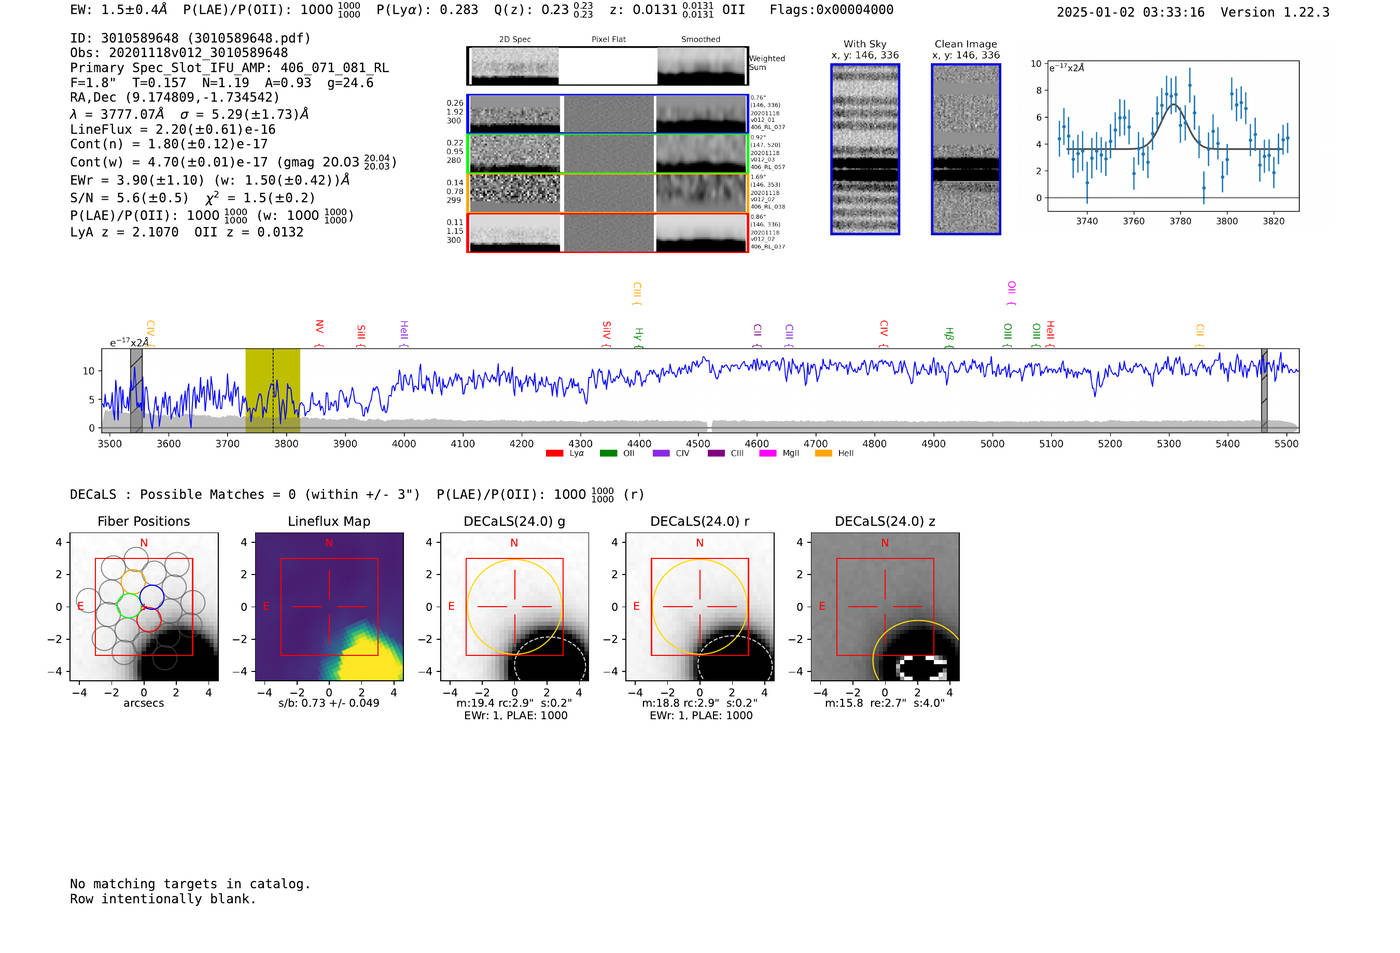Image resolution: width=1400 pixels, height=953 pixels.
Task: Click the dark purple CIII legend swatch
Action: click(x=715, y=453)
